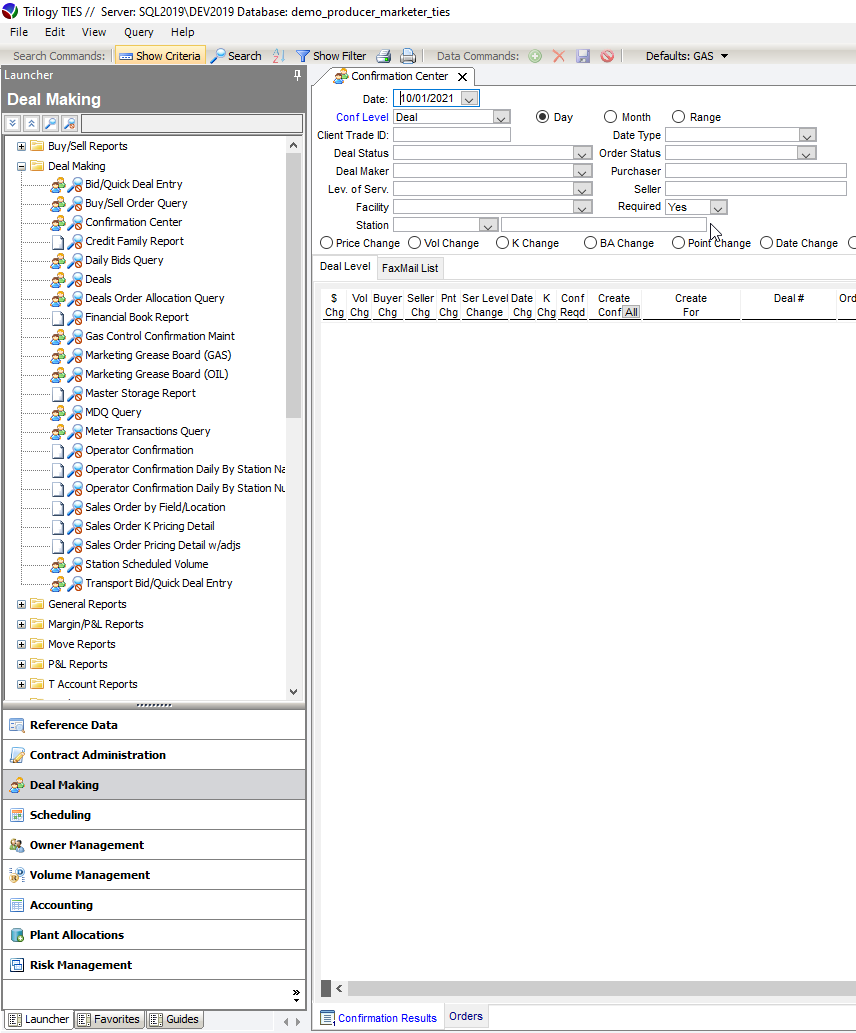Click the expand all arrows icon in Launcher

[x=12, y=123]
